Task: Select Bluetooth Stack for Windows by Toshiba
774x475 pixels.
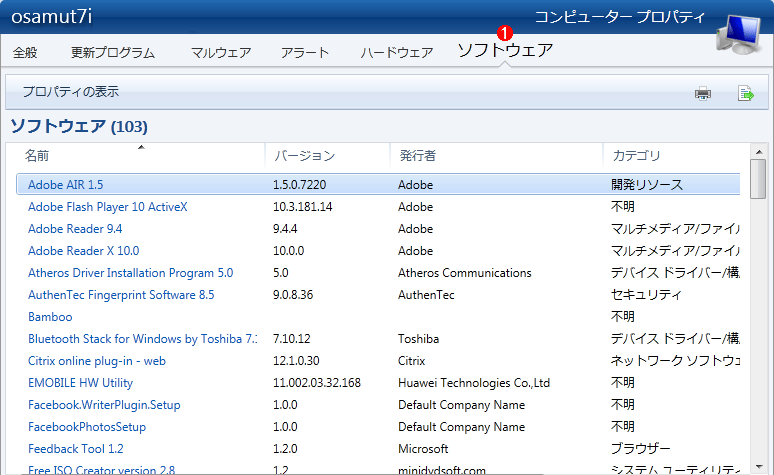Action: pyautogui.click(x=142, y=339)
